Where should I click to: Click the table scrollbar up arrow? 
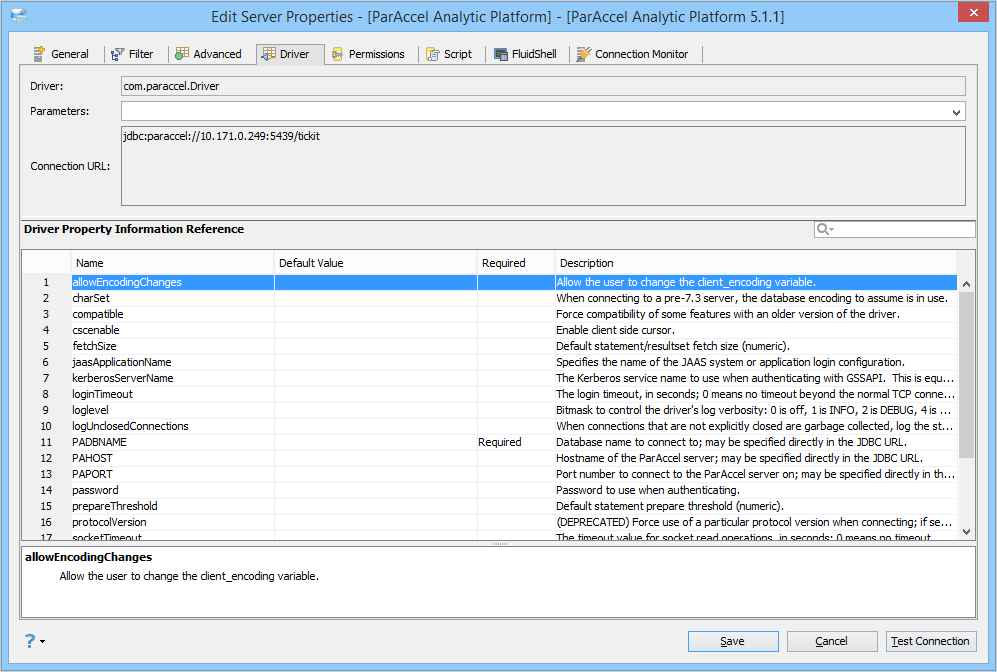(966, 284)
